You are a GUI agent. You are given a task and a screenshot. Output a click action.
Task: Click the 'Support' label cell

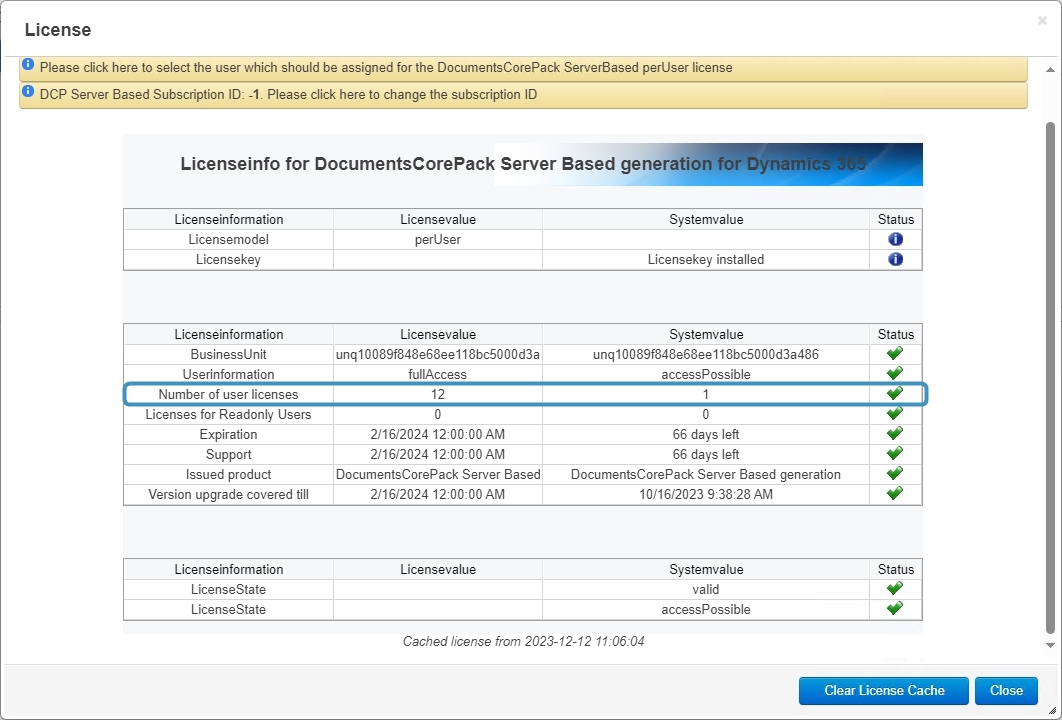coord(228,454)
